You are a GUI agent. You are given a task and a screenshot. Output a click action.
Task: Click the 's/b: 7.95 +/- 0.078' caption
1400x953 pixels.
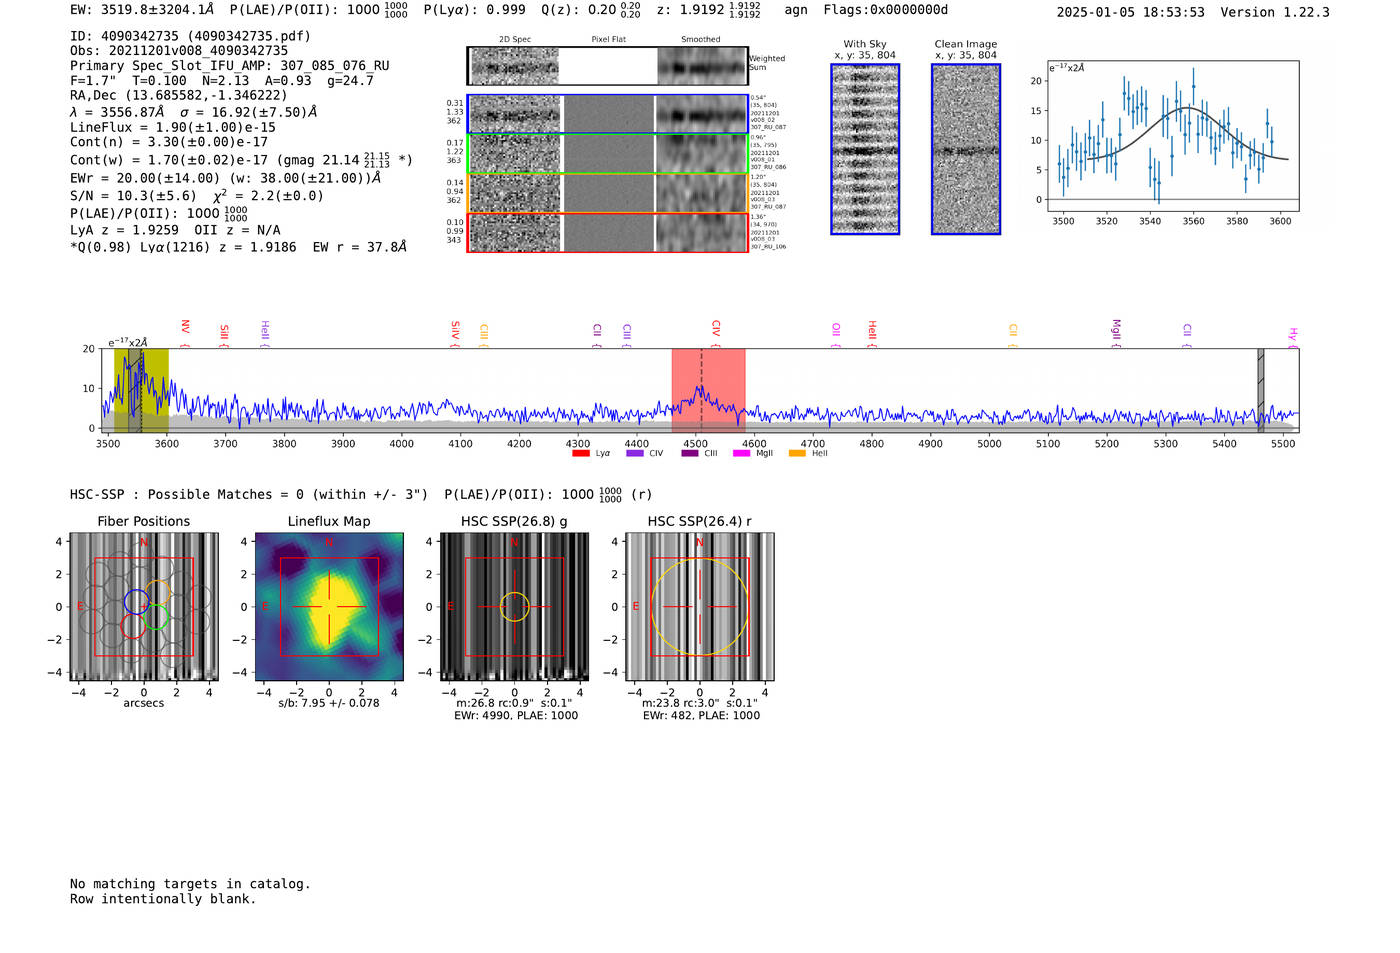pyautogui.click(x=329, y=703)
